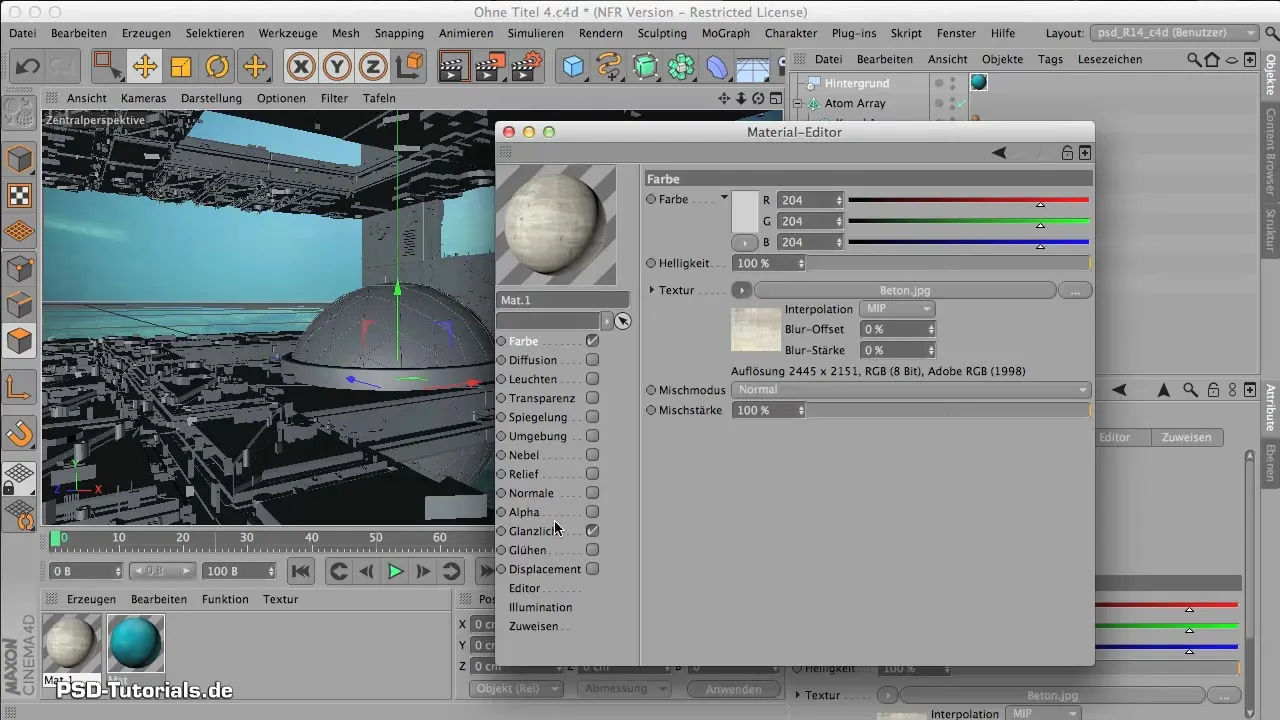1280x720 pixels.
Task: Open Illumination settings in Material-Editor
Action: click(x=540, y=607)
